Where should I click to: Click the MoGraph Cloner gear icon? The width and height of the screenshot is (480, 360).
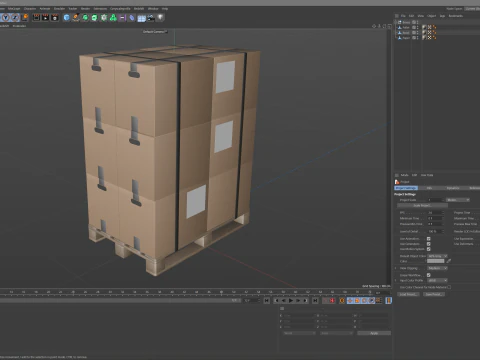104,17
